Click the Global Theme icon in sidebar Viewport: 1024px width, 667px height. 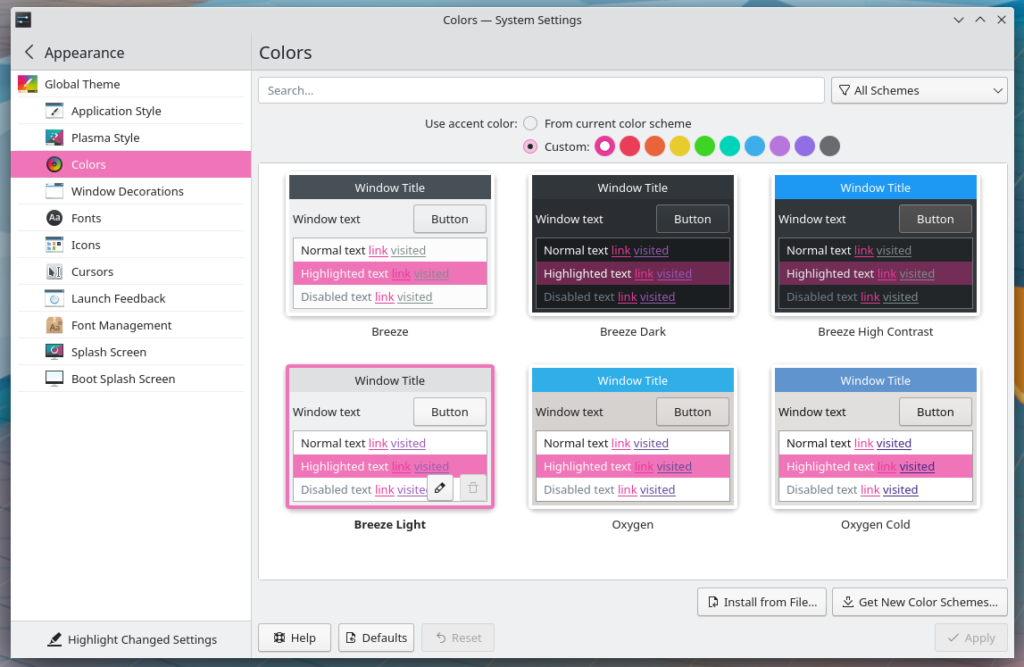28,84
